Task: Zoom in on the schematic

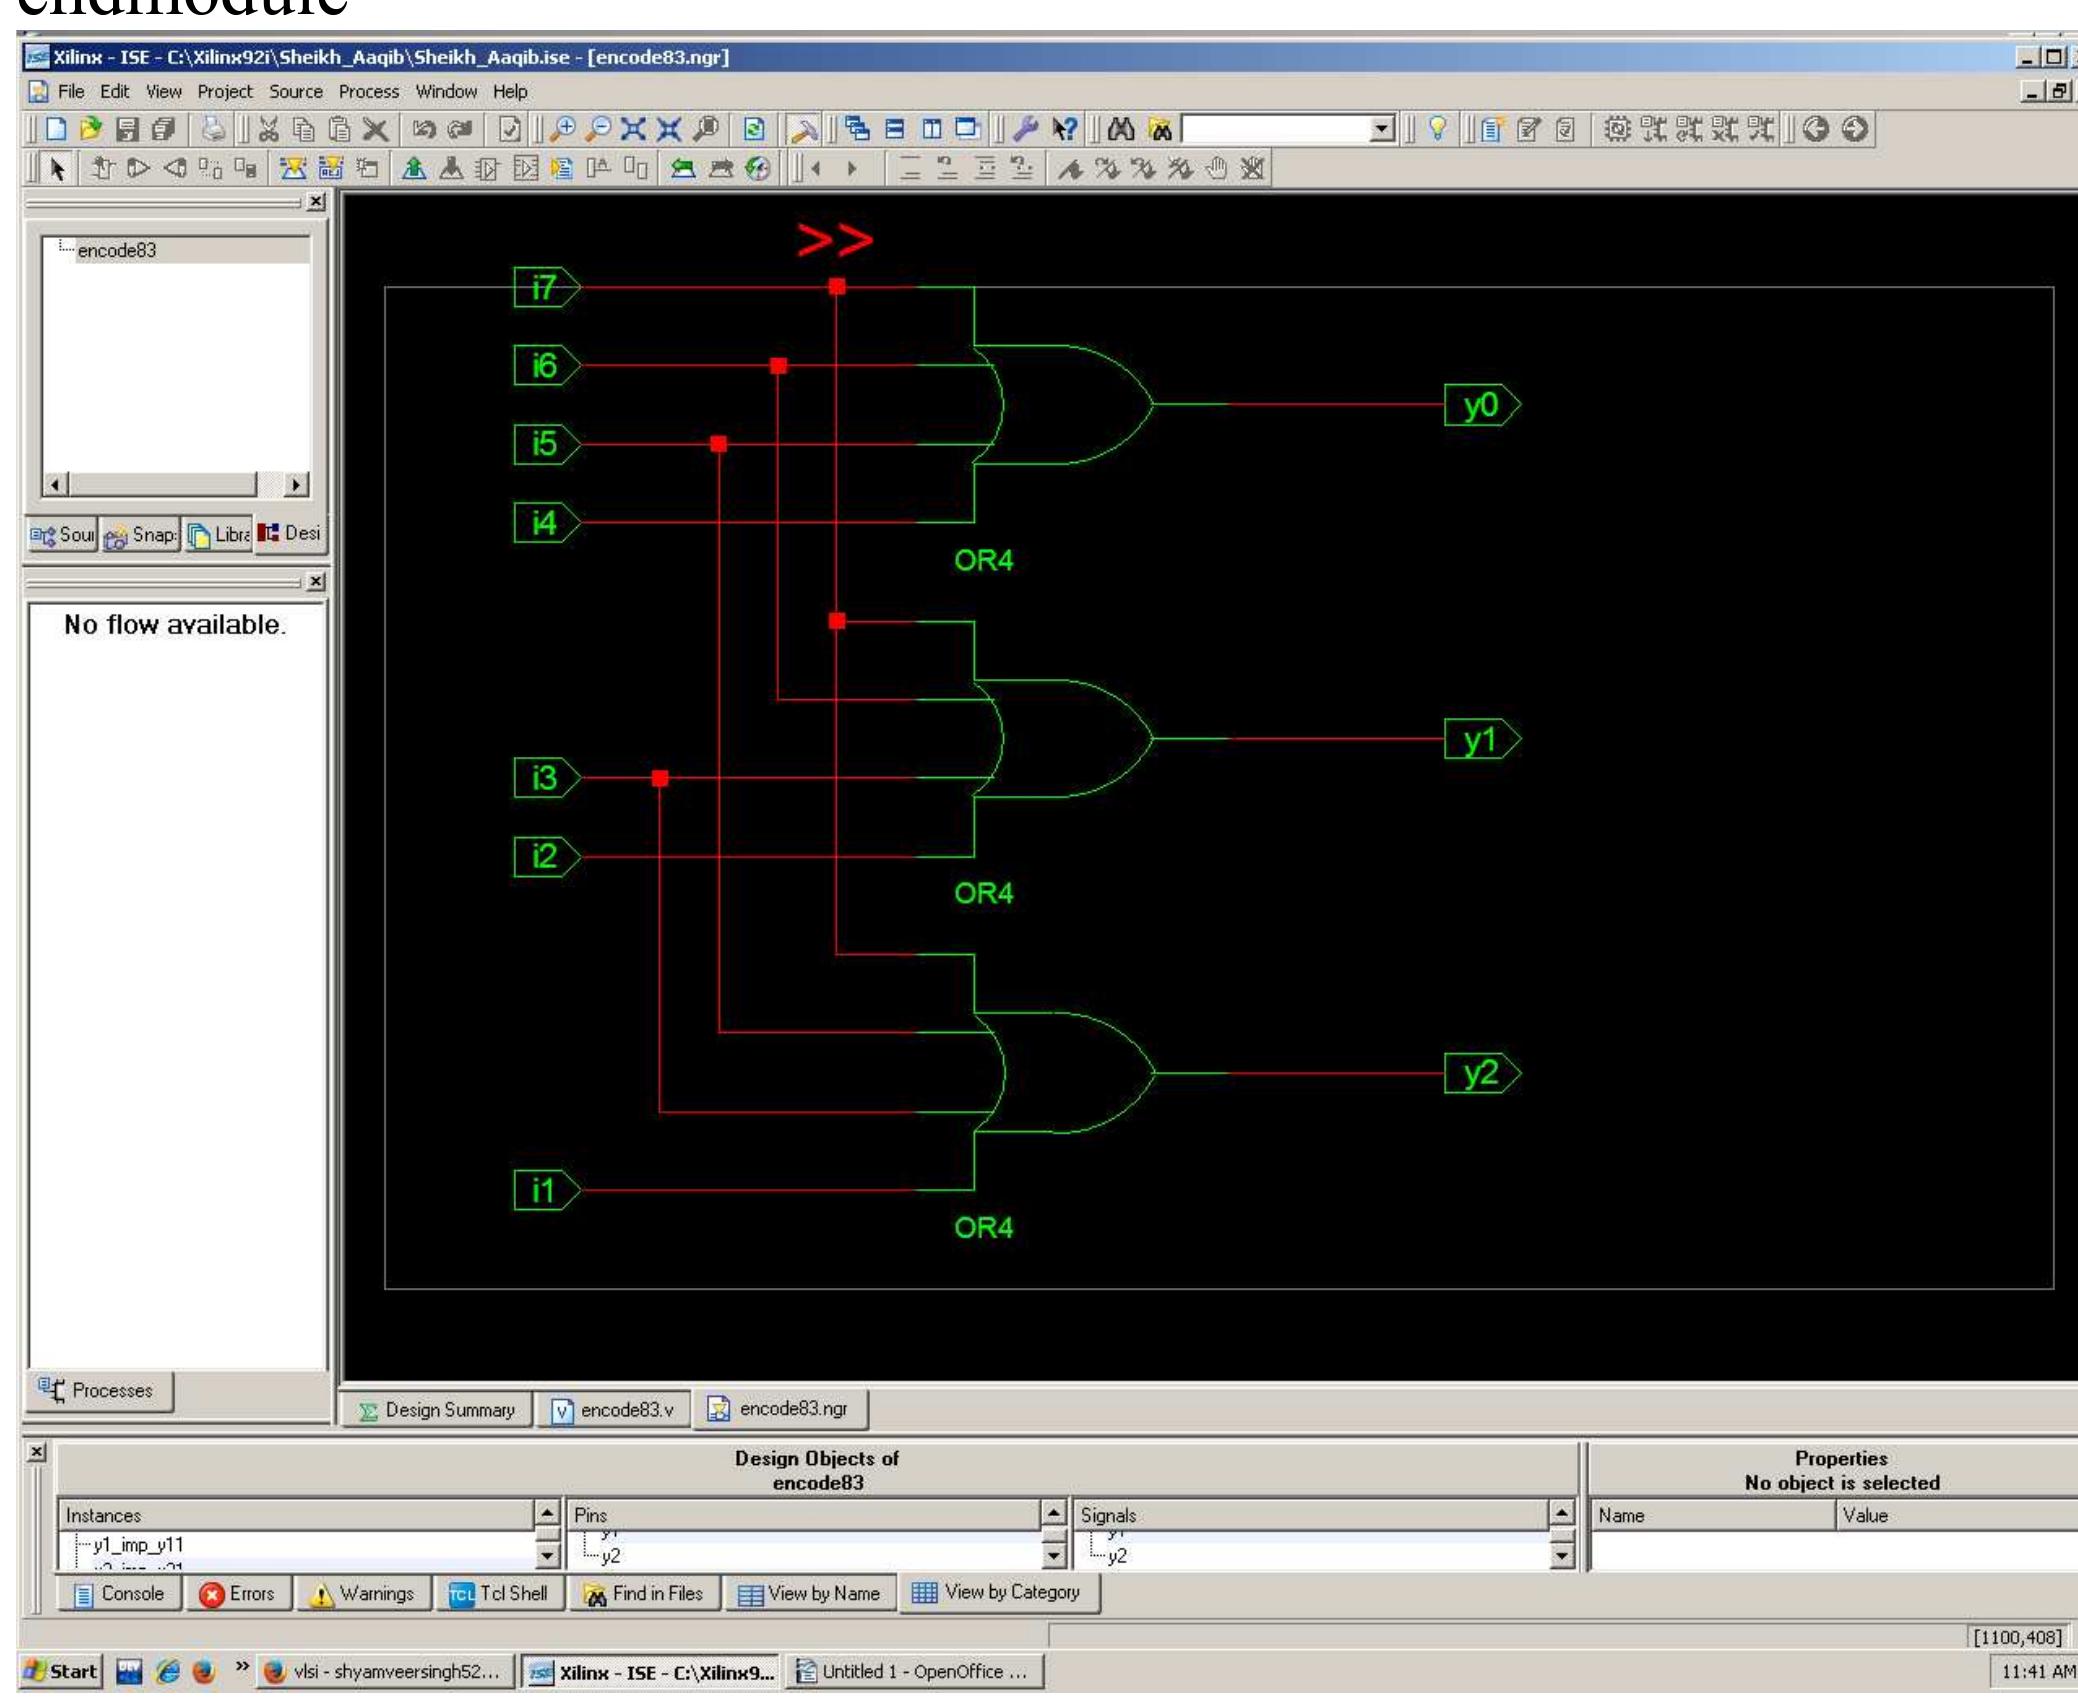Action: 565,128
